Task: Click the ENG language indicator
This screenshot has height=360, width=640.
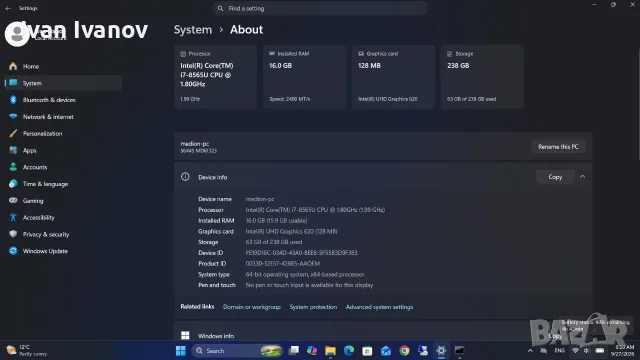Action: 559,351
